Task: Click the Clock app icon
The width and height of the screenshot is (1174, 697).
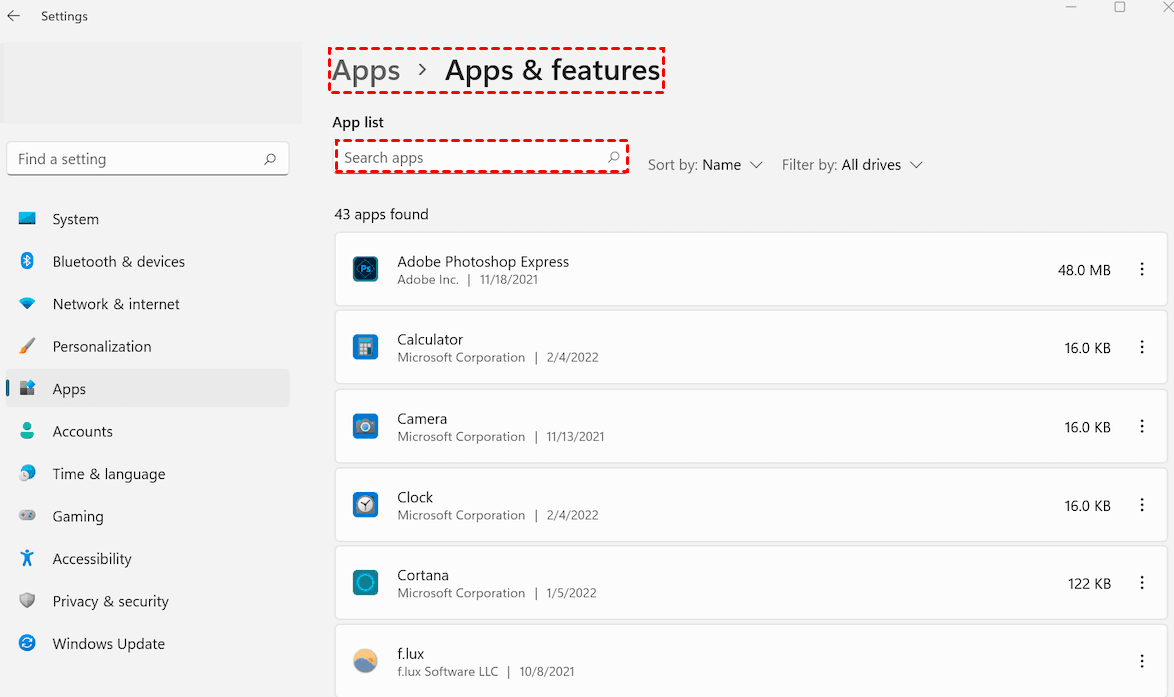Action: pos(365,505)
